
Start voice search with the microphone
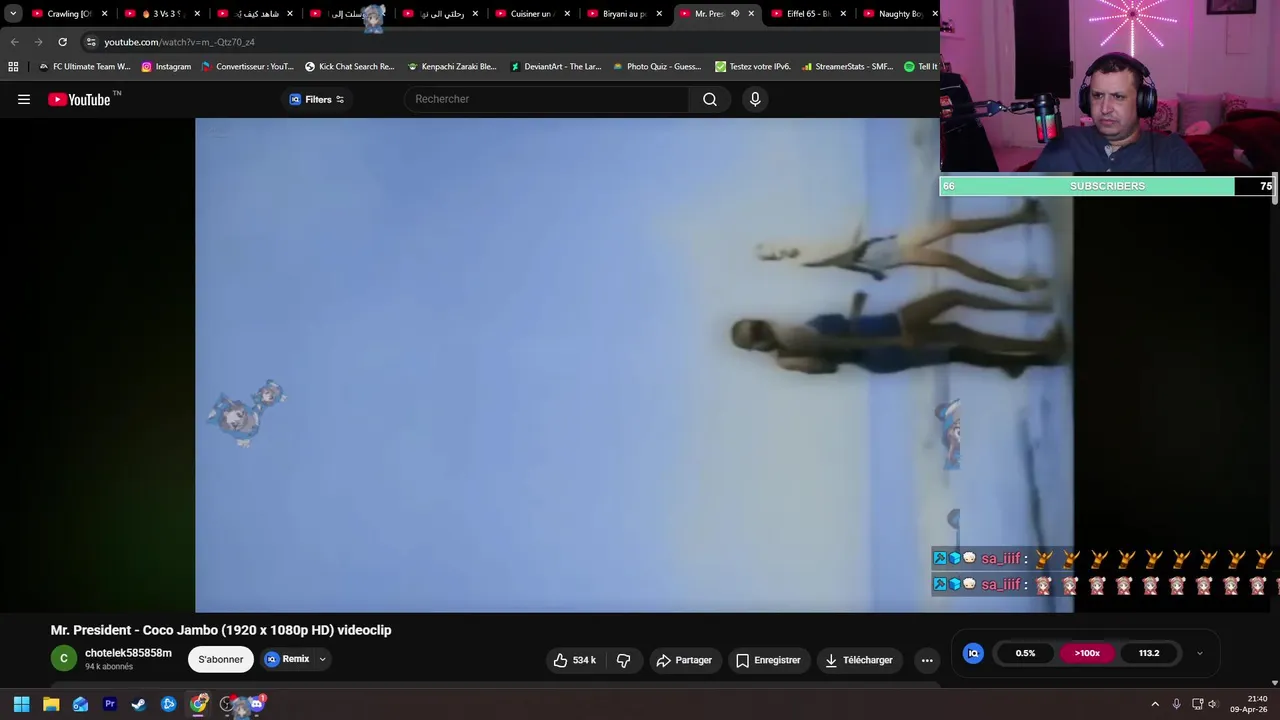tap(755, 99)
